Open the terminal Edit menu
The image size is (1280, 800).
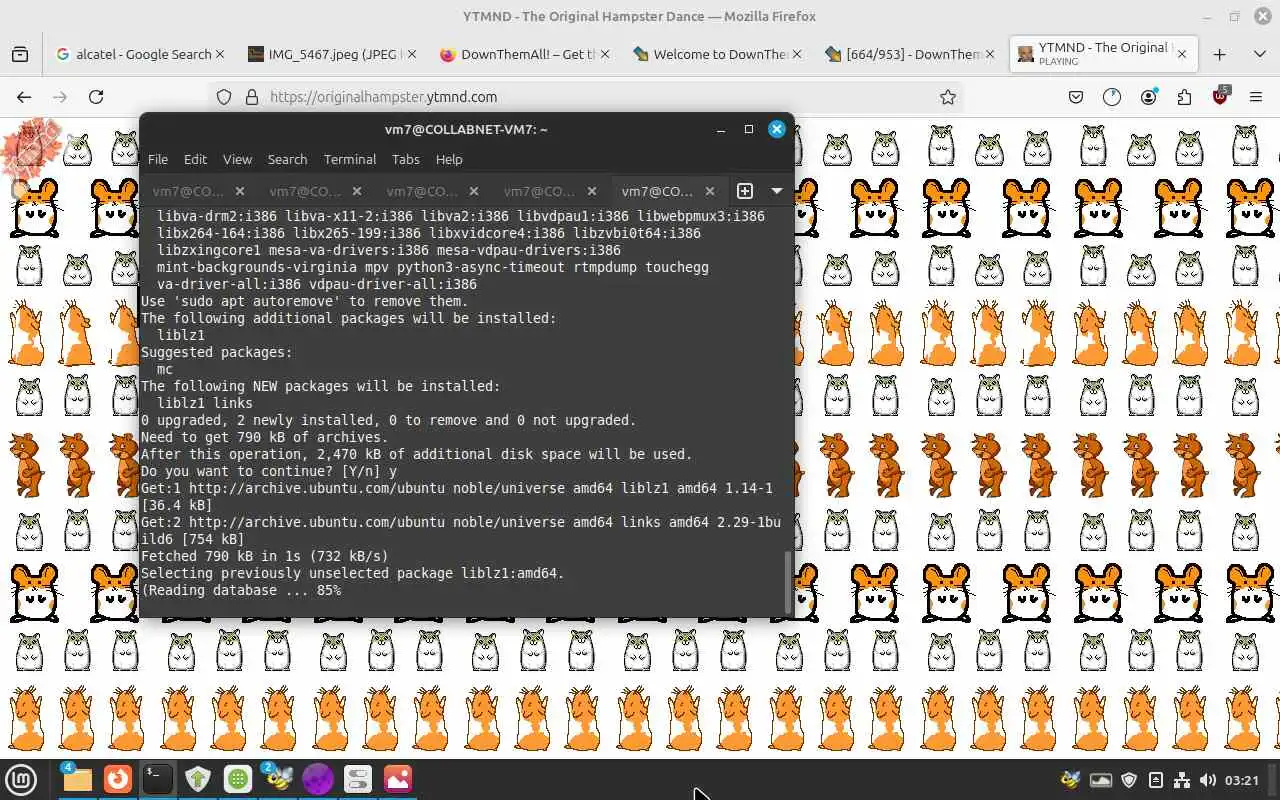(x=195, y=159)
